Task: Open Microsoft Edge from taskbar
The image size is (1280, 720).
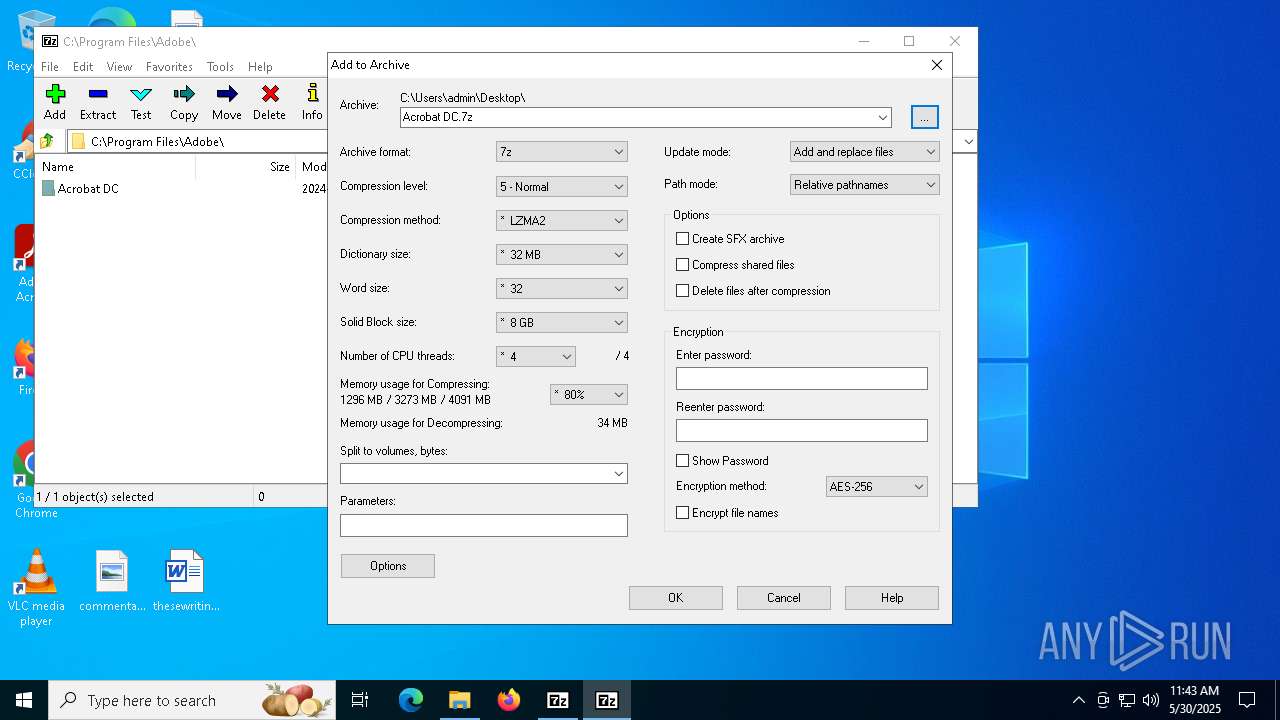Action: pyautogui.click(x=411, y=700)
